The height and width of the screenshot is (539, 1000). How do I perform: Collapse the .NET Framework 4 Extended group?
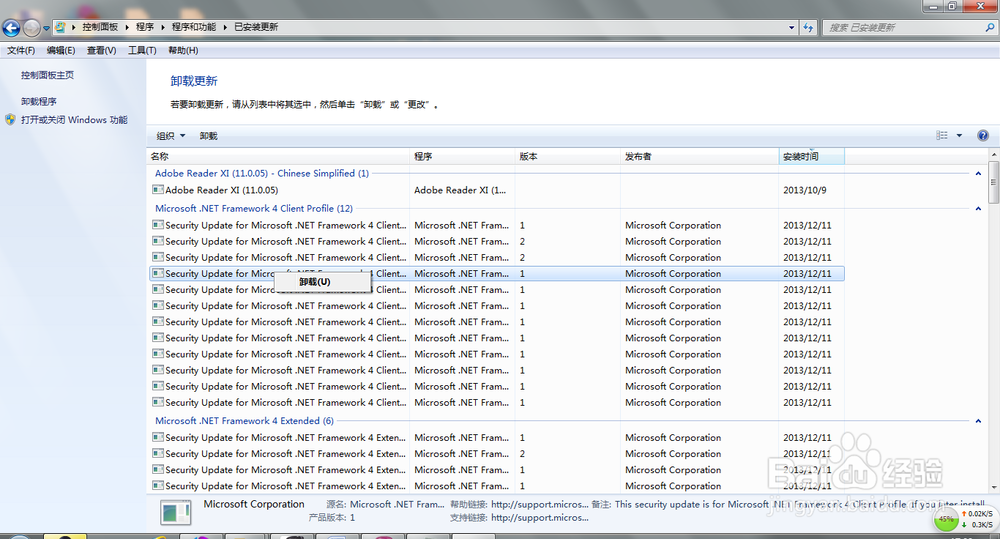978,421
